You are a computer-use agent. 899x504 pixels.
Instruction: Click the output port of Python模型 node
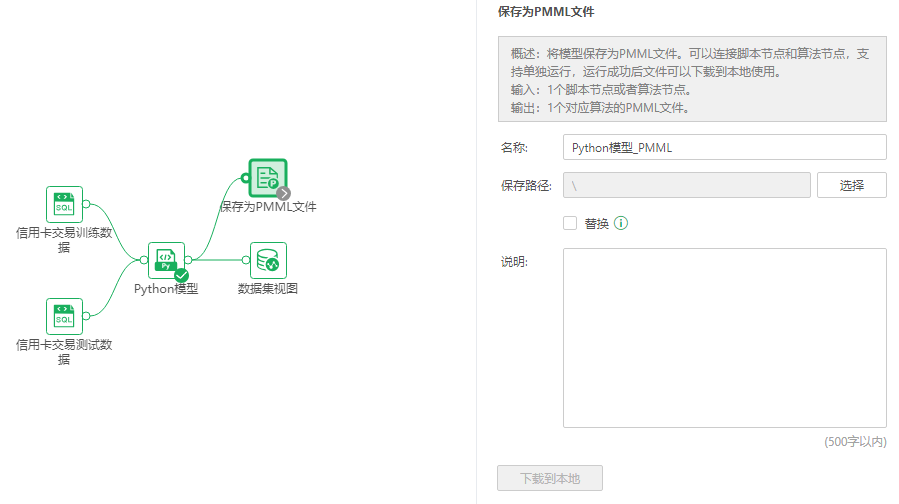[x=188, y=260]
